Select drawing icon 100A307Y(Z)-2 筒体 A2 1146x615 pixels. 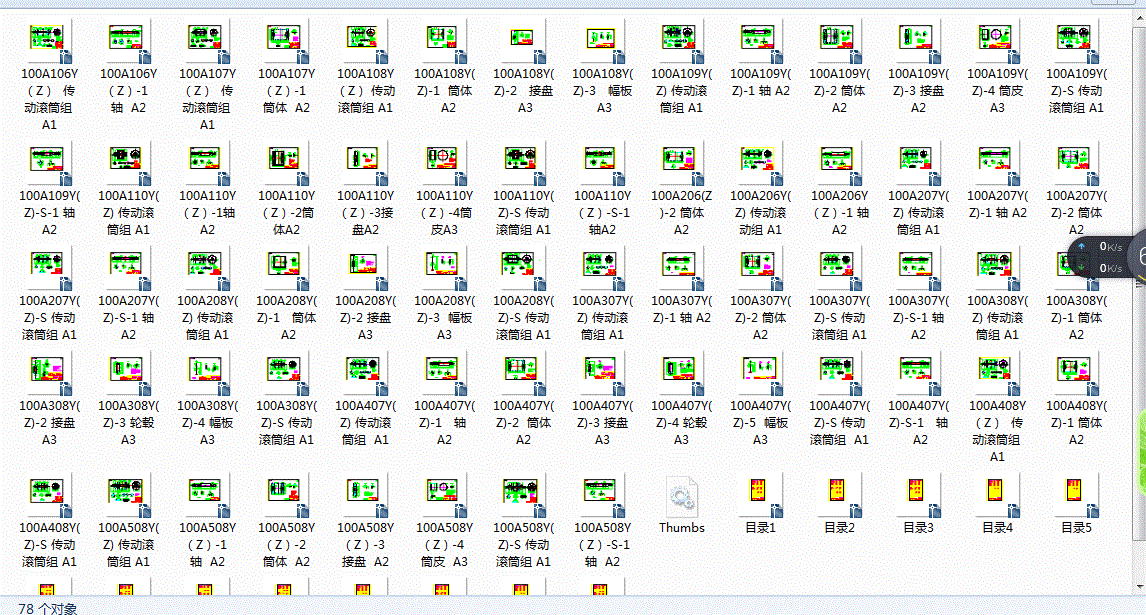pos(760,268)
